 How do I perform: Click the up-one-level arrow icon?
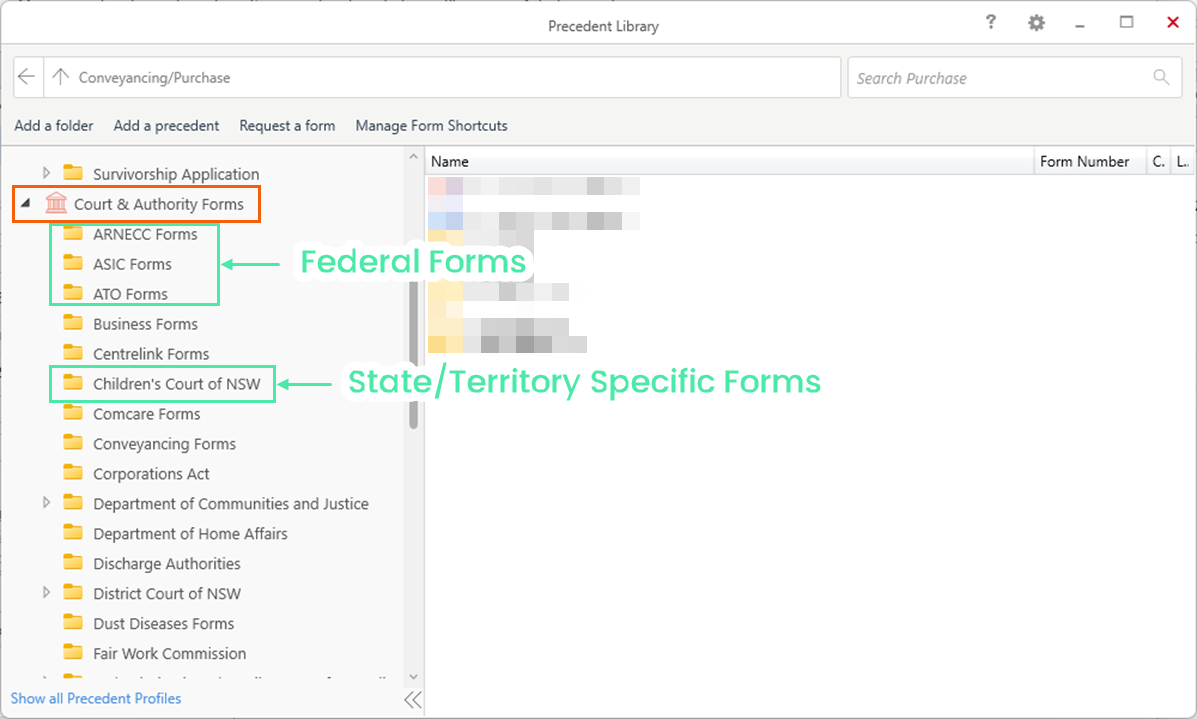click(60, 77)
